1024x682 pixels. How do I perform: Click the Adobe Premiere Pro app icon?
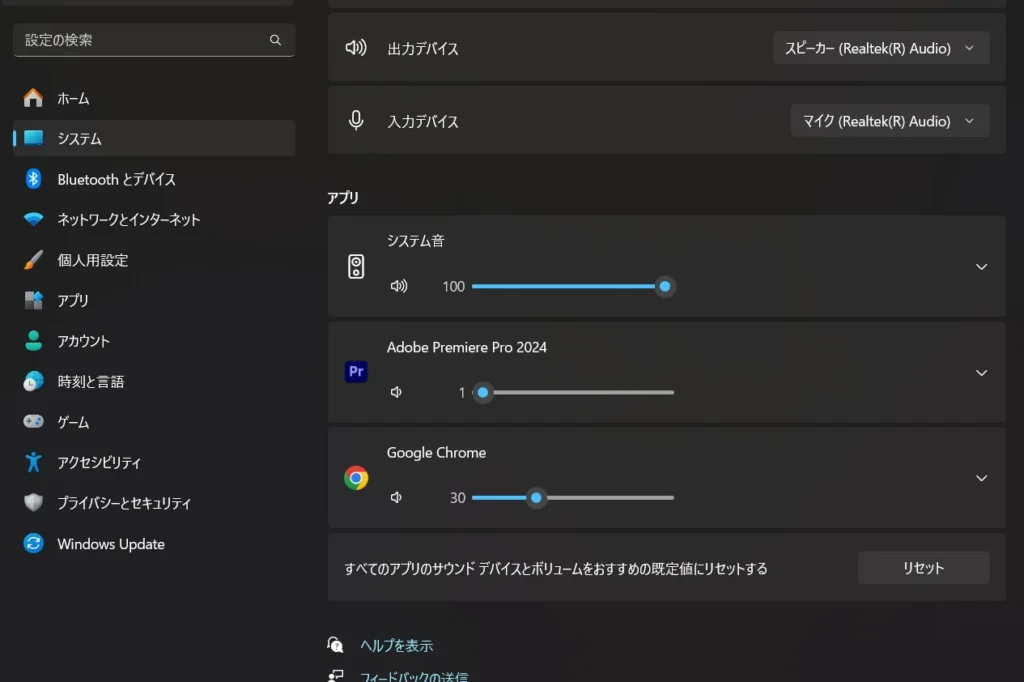[356, 372]
